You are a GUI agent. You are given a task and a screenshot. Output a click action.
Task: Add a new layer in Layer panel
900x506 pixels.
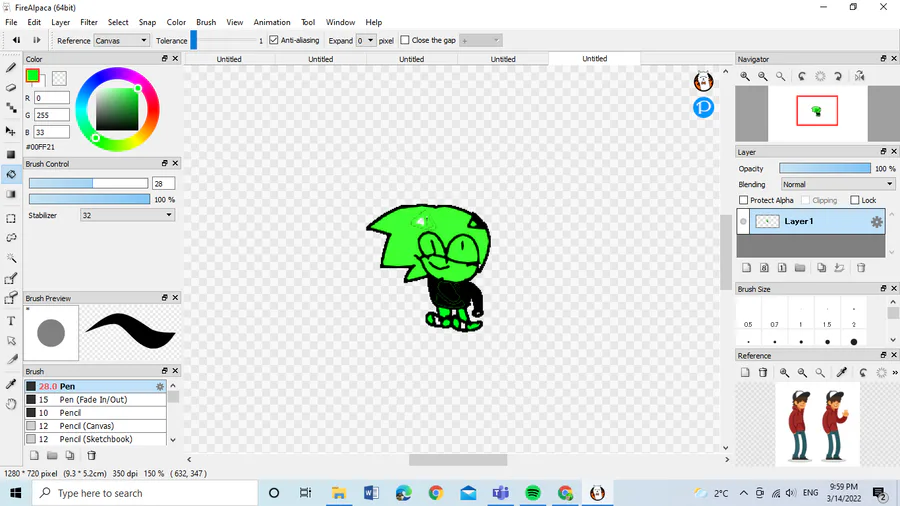coord(746,268)
